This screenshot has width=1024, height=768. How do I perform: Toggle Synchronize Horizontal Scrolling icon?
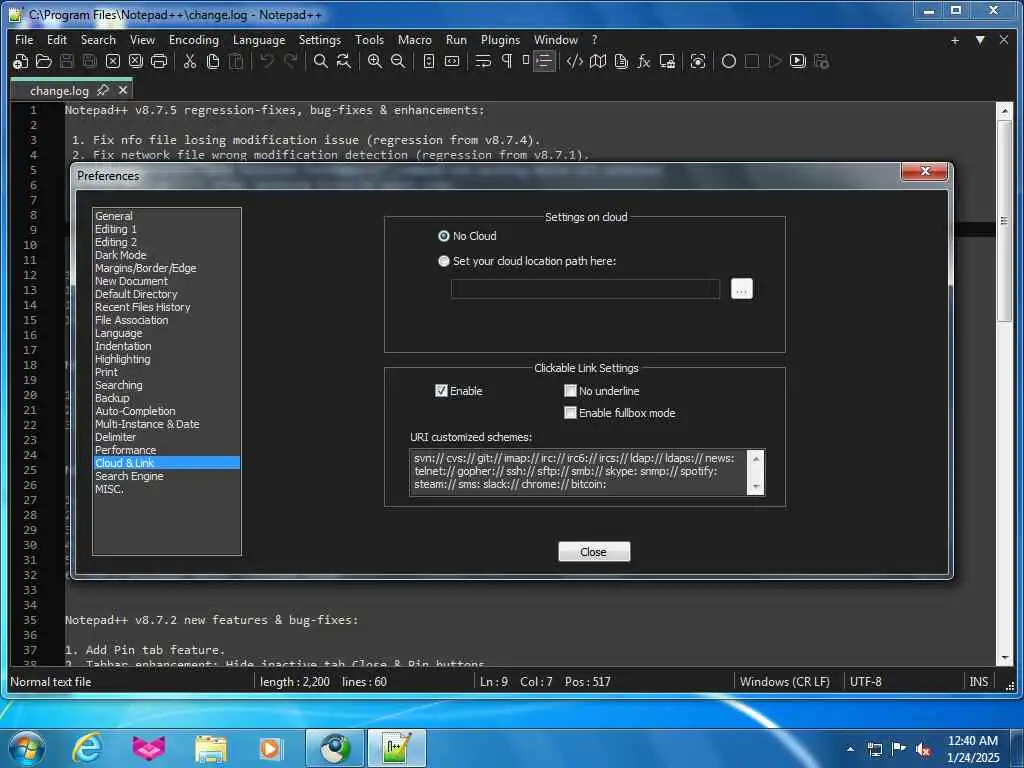pos(452,61)
